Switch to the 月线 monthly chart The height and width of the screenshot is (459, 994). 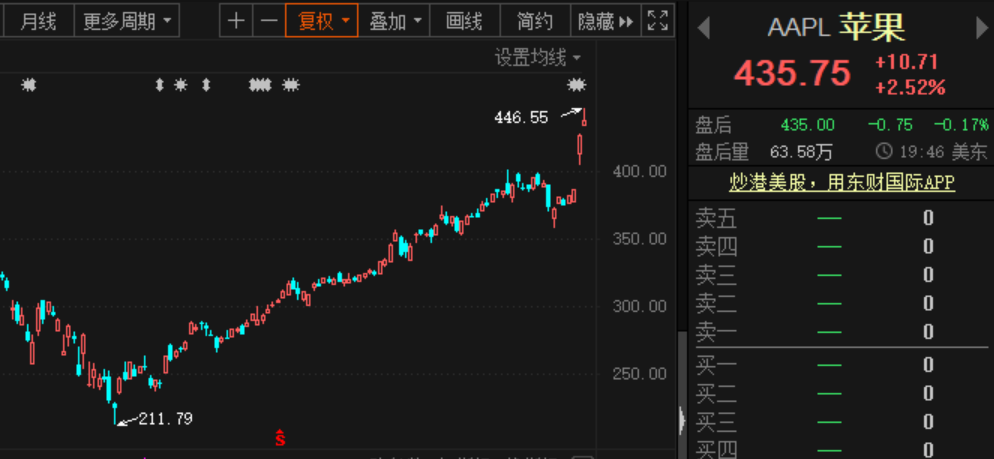coord(39,21)
